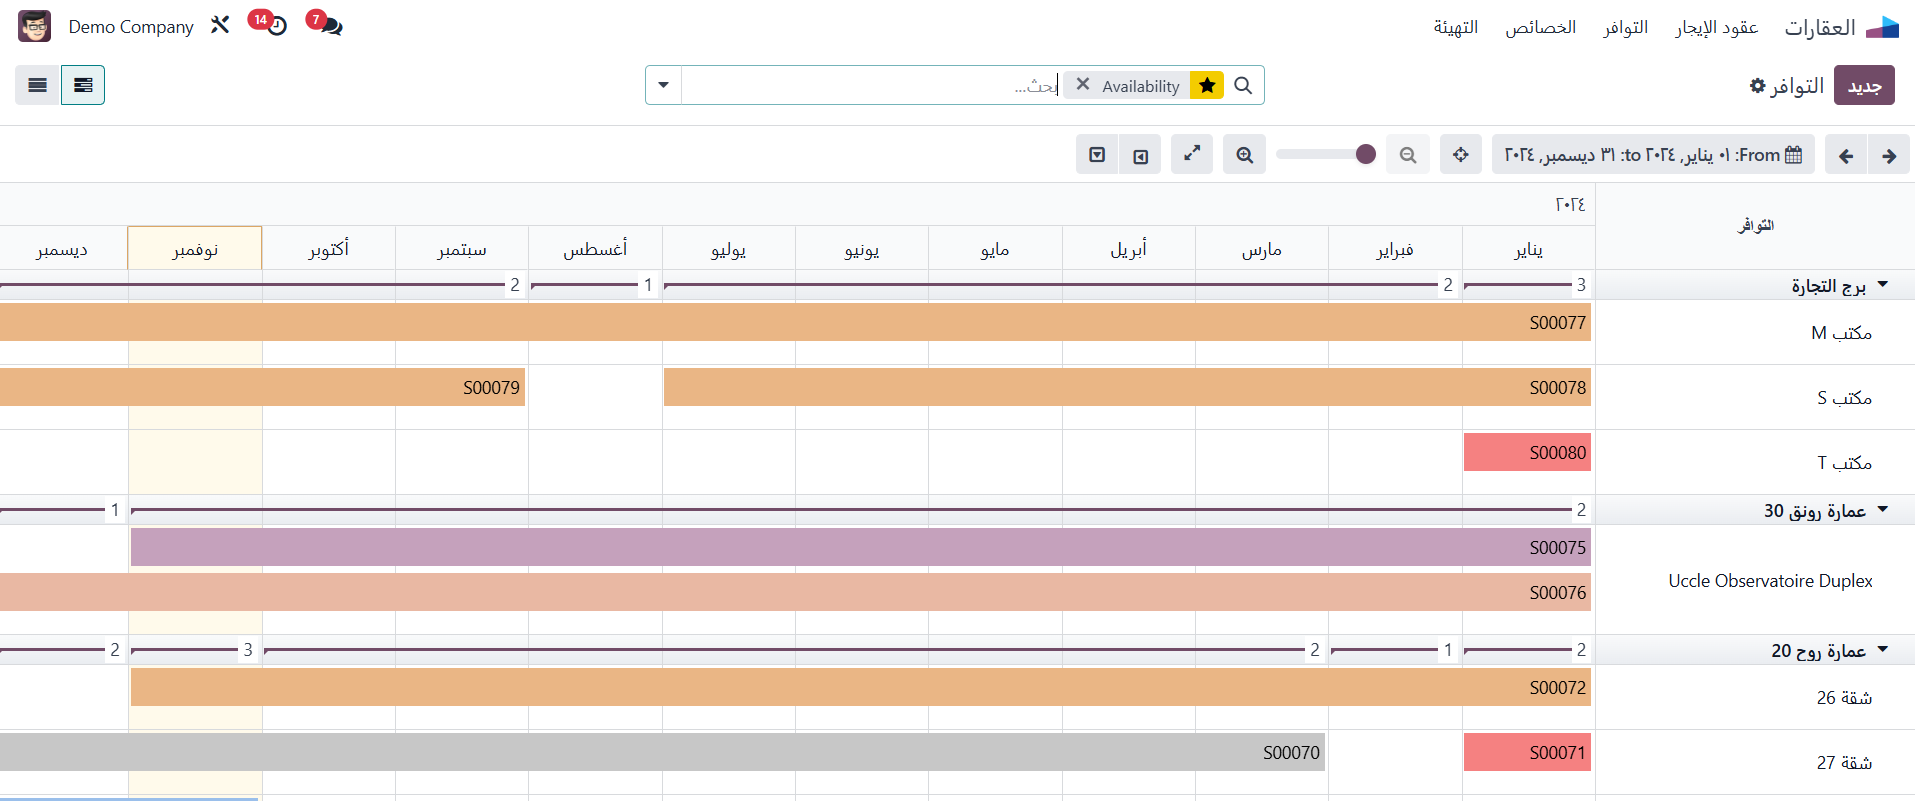This screenshot has width=1915, height=801.
Task: Click the crosshair focus-today icon
Action: [x=1460, y=155]
